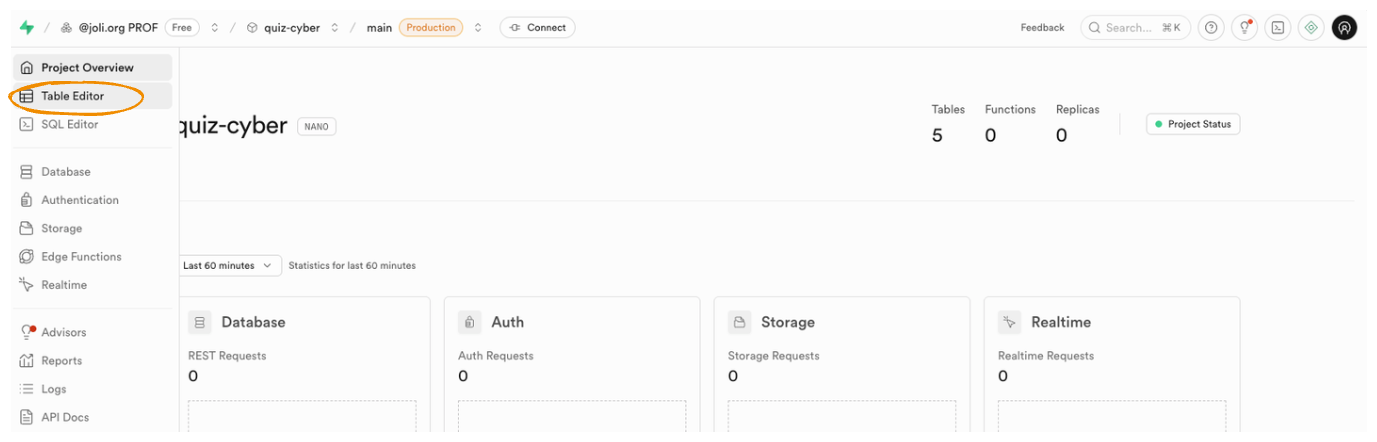The height and width of the screenshot is (442, 1377).
Task: Open Storage in the sidebar
Action: (61, 228)
